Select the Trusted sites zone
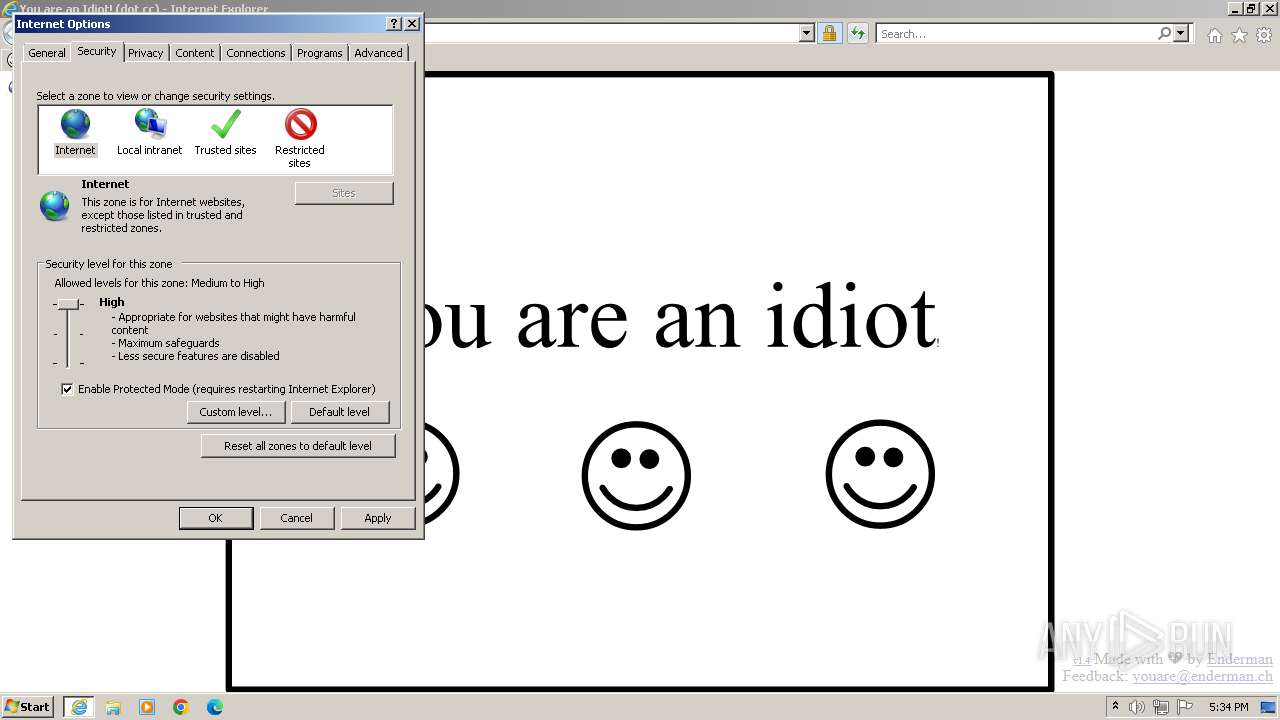 click(x=225, y=133)
